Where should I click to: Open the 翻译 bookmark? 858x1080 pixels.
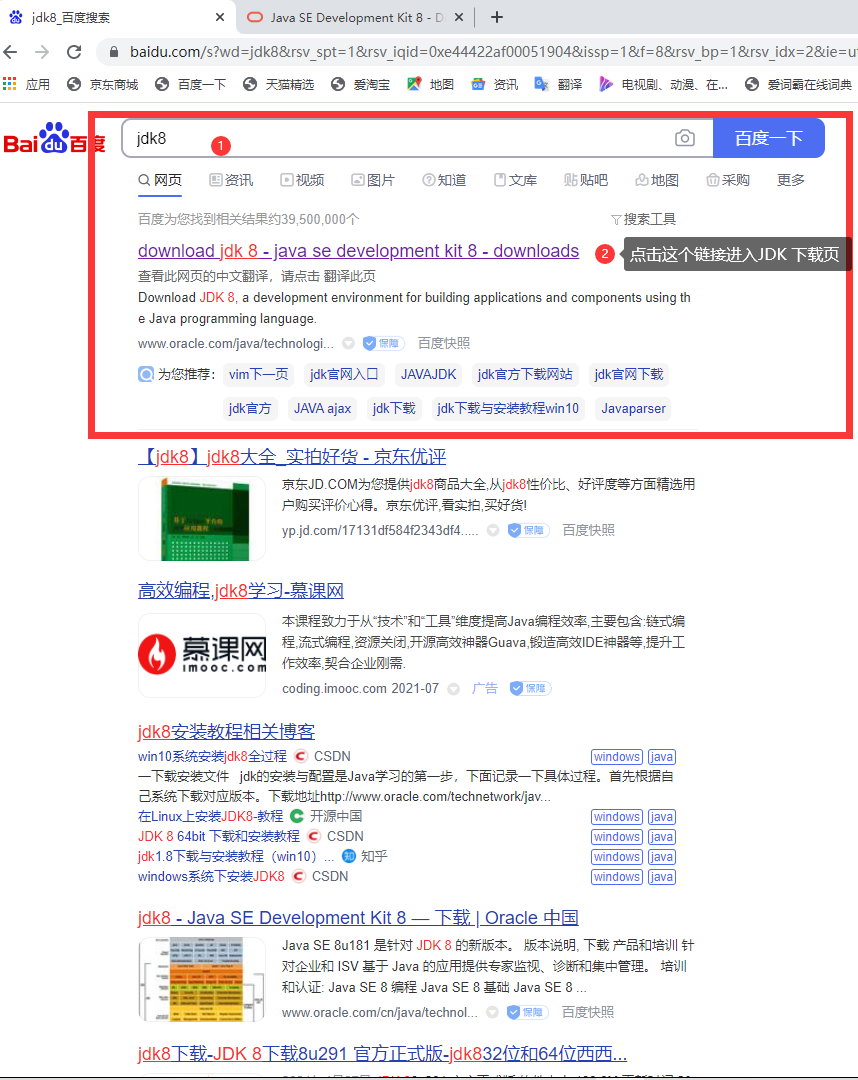tap(558, 84)
